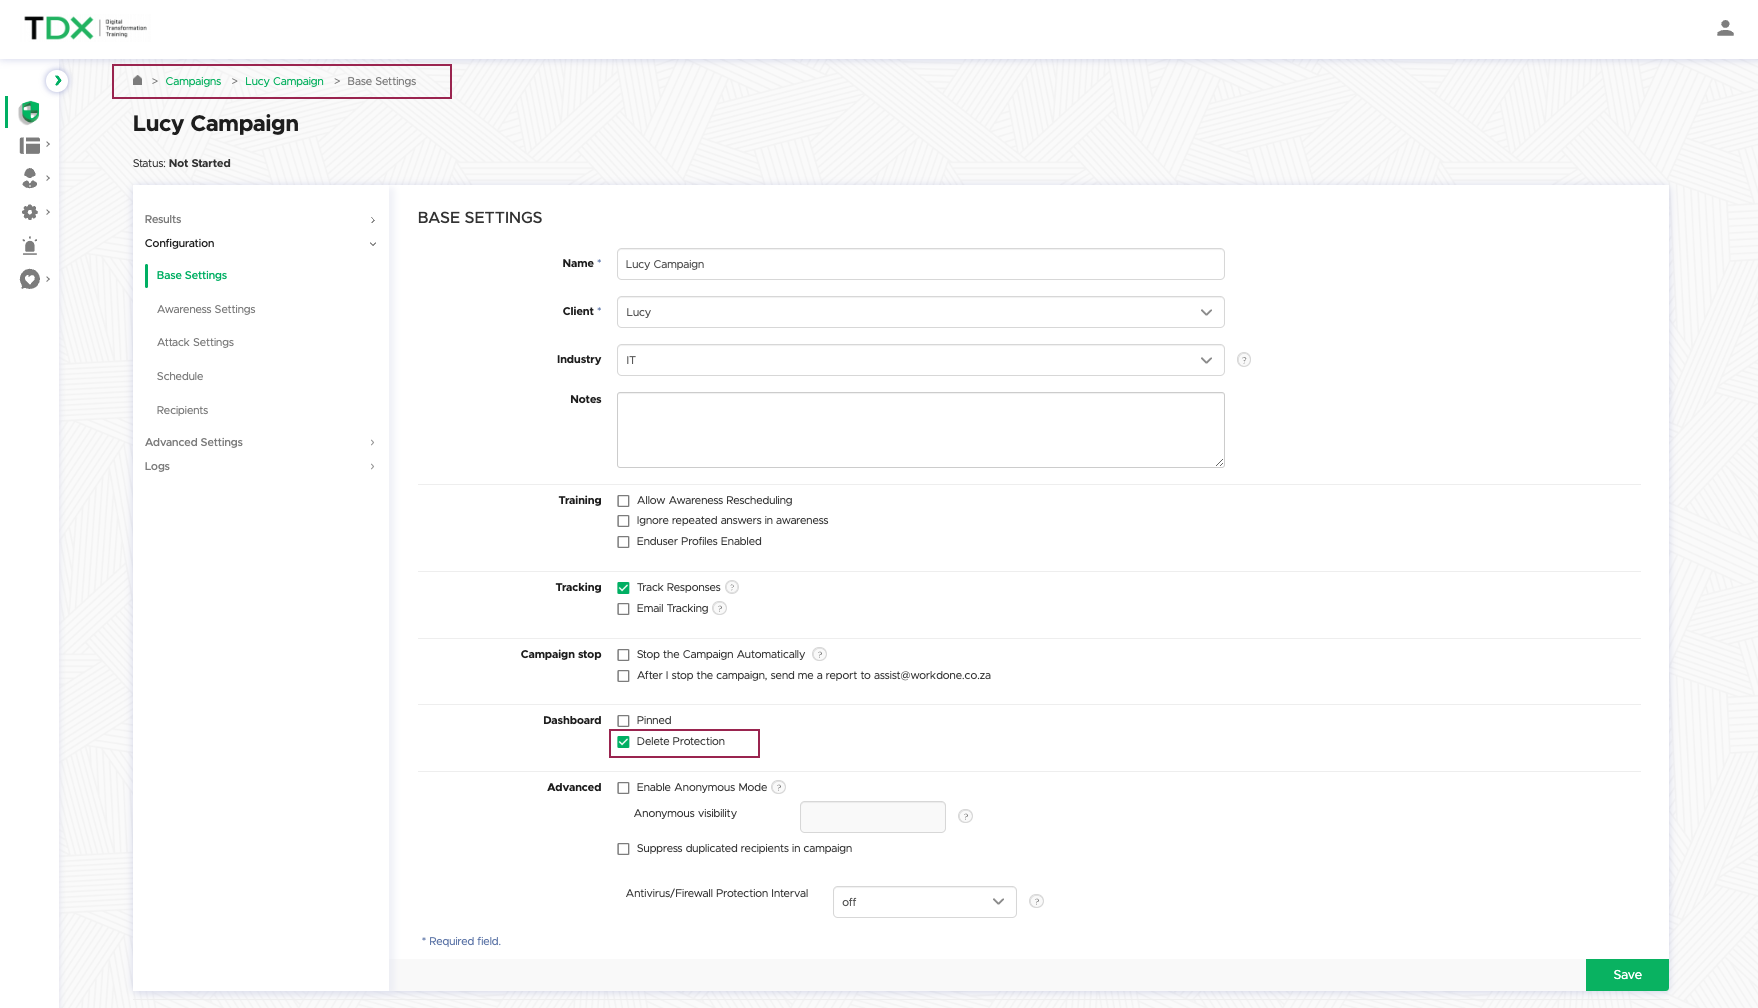Open the green shield campaigns section
The image size is (1758, 1008).
(30, 112)
